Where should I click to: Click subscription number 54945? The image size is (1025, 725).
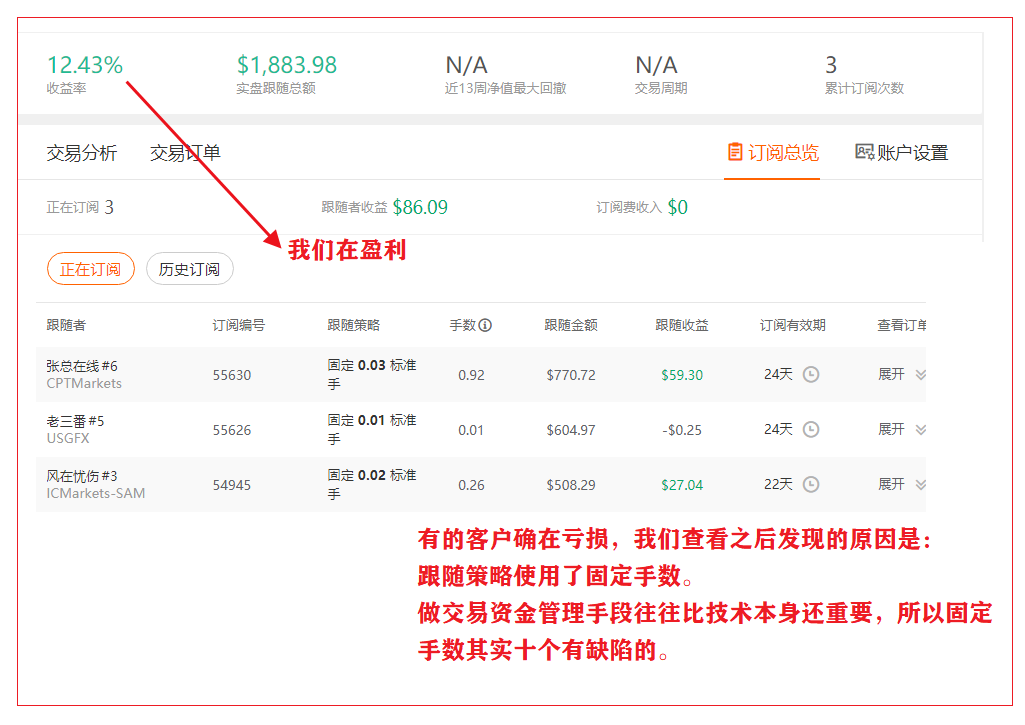tap(231, 485)
